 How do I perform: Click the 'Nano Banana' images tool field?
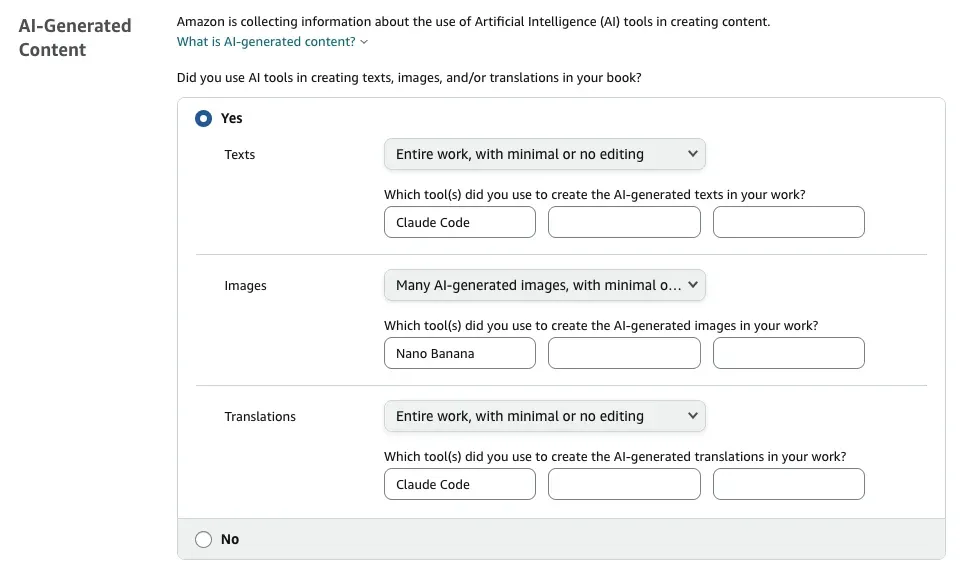pos(459,353)
